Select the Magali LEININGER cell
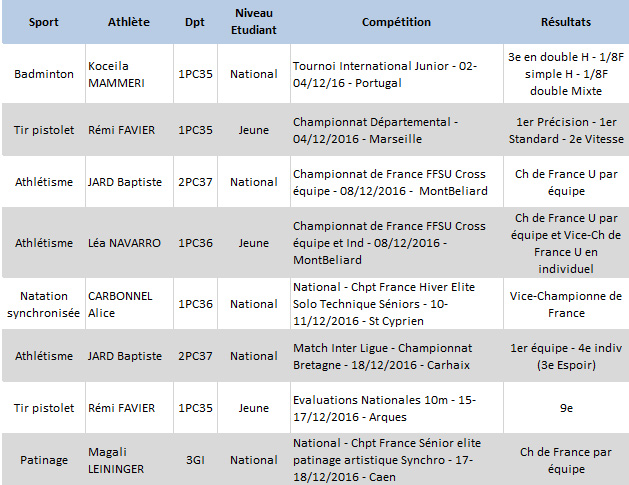 (x=129, y=460)
